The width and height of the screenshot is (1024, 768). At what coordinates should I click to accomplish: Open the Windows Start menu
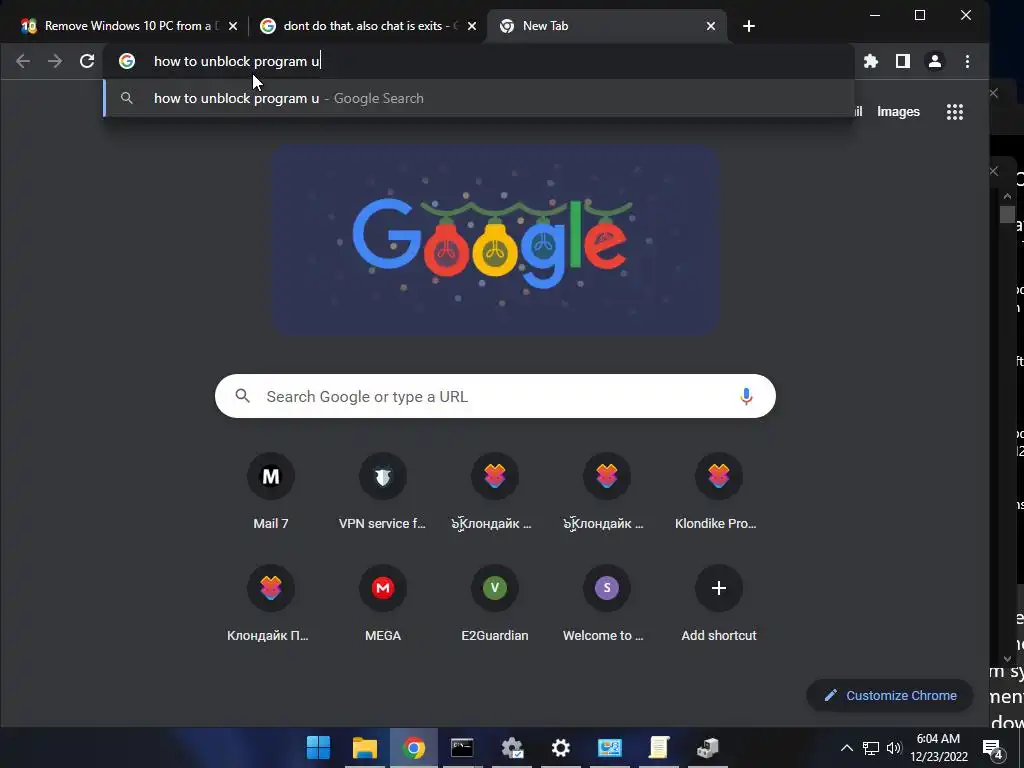[319, 747]
